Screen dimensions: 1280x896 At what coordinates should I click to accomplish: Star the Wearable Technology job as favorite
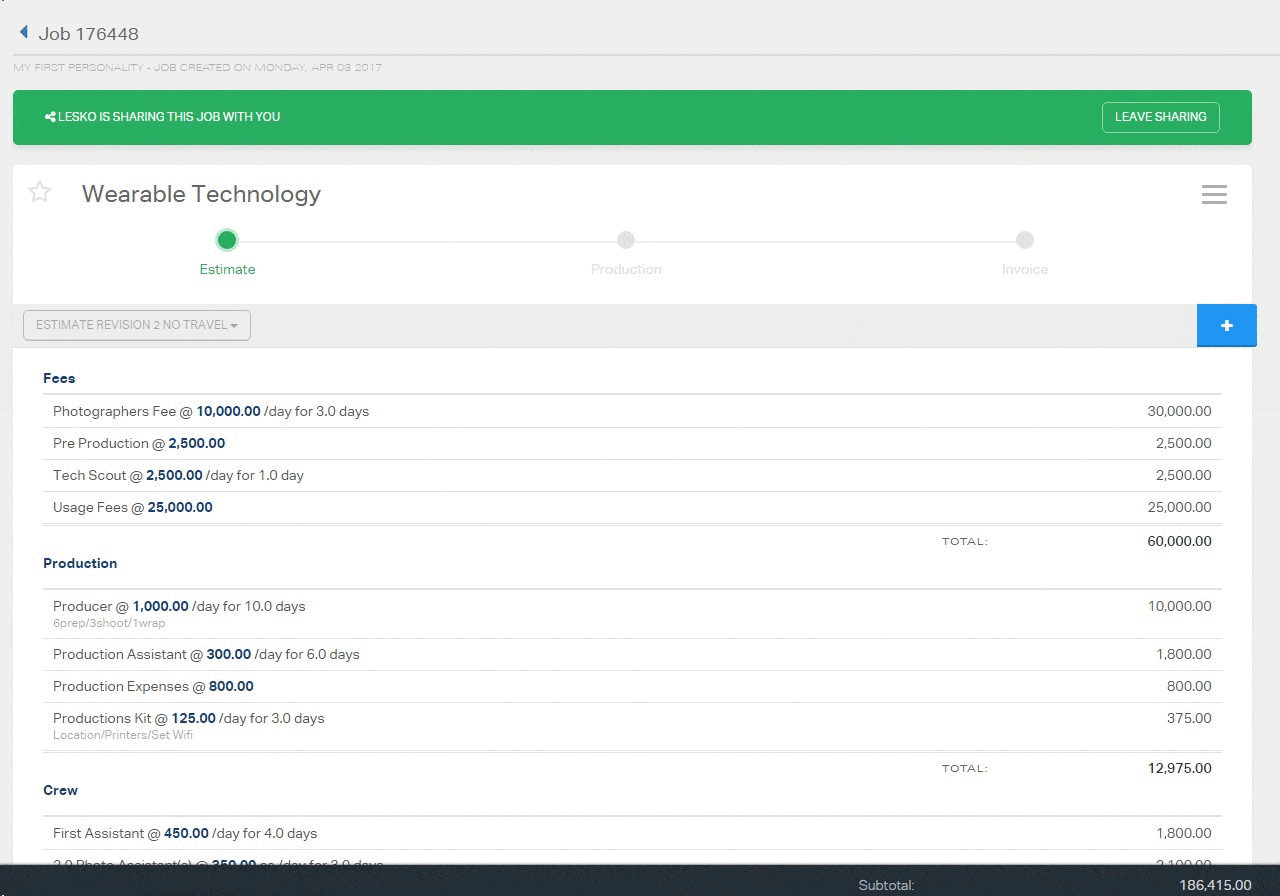tap(40, 192)
